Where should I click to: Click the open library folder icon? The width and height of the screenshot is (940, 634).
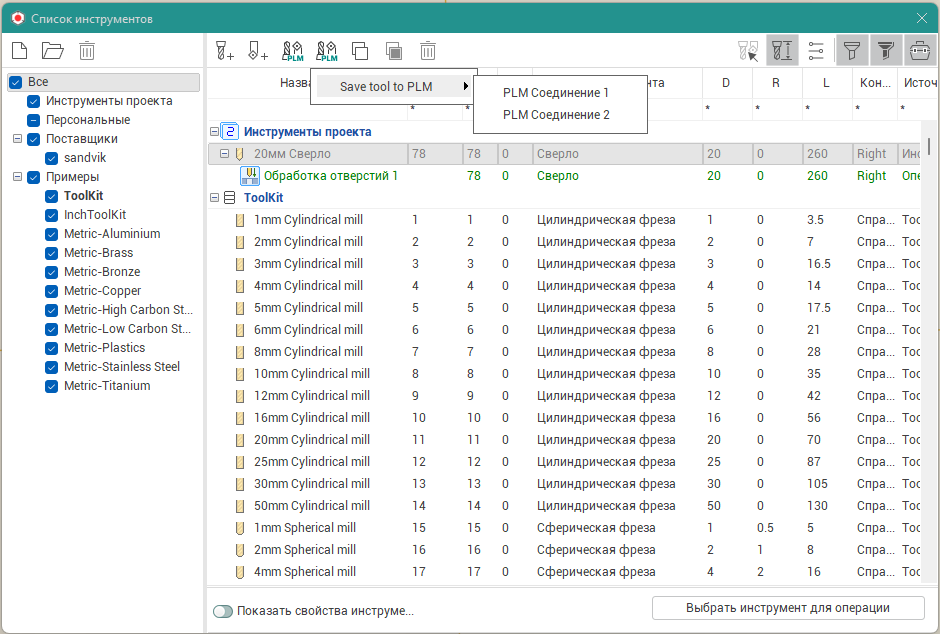click(53, 50)
